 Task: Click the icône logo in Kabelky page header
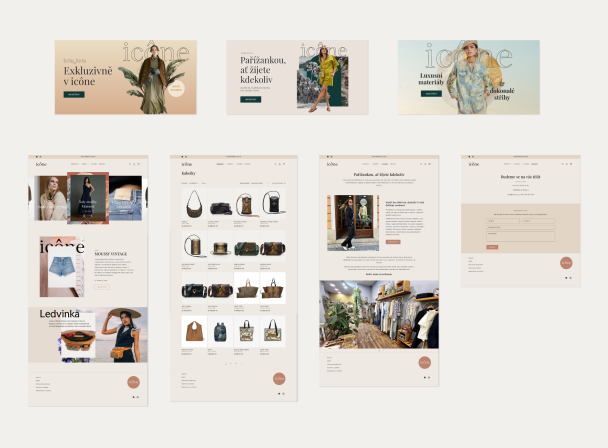point(187,164)
